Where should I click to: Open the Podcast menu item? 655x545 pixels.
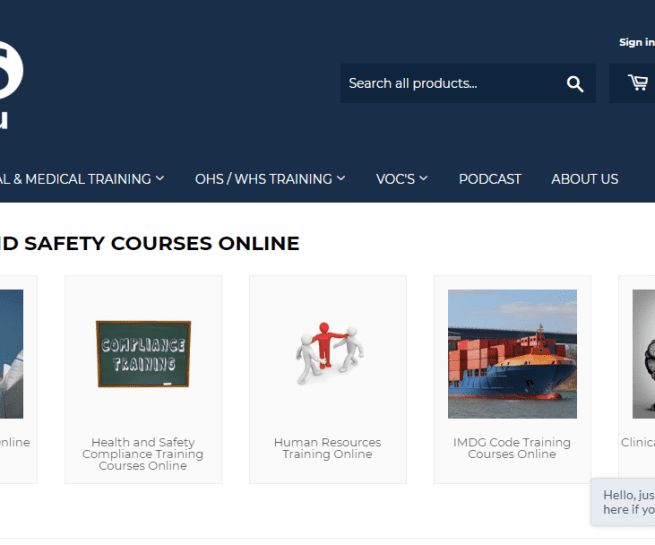490,179
